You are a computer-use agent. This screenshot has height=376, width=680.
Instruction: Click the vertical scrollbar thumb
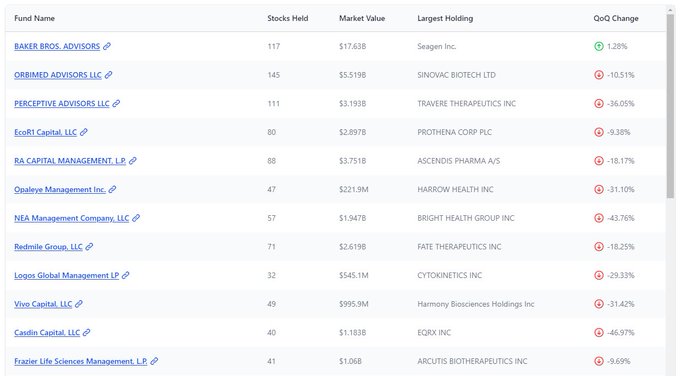coord(670,106)
